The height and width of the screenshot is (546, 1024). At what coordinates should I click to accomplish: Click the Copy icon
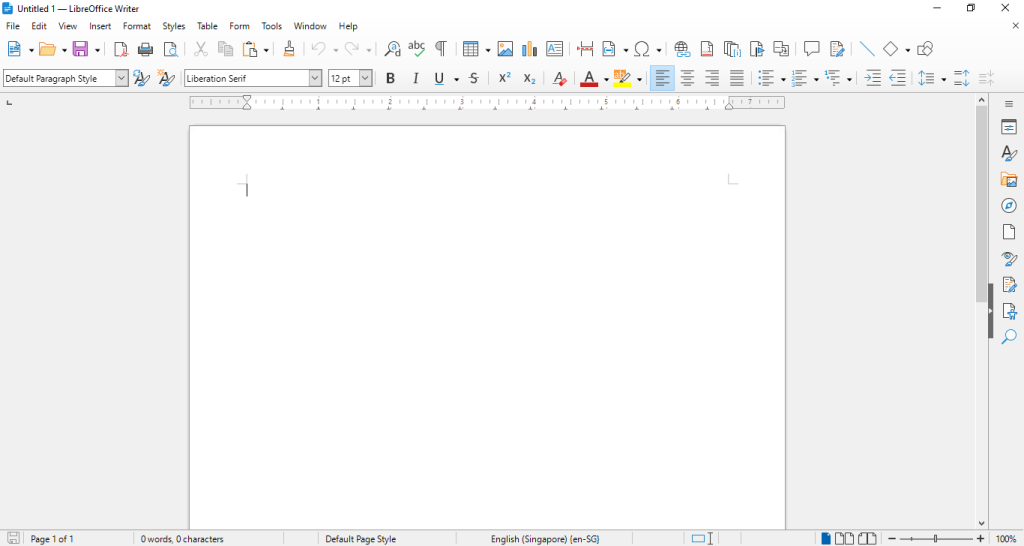click(225, 49)
